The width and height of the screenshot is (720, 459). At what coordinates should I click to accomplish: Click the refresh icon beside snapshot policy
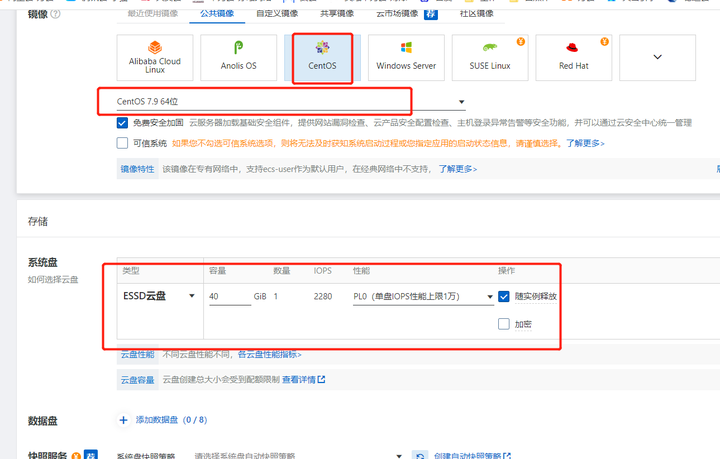pos(420,456)
